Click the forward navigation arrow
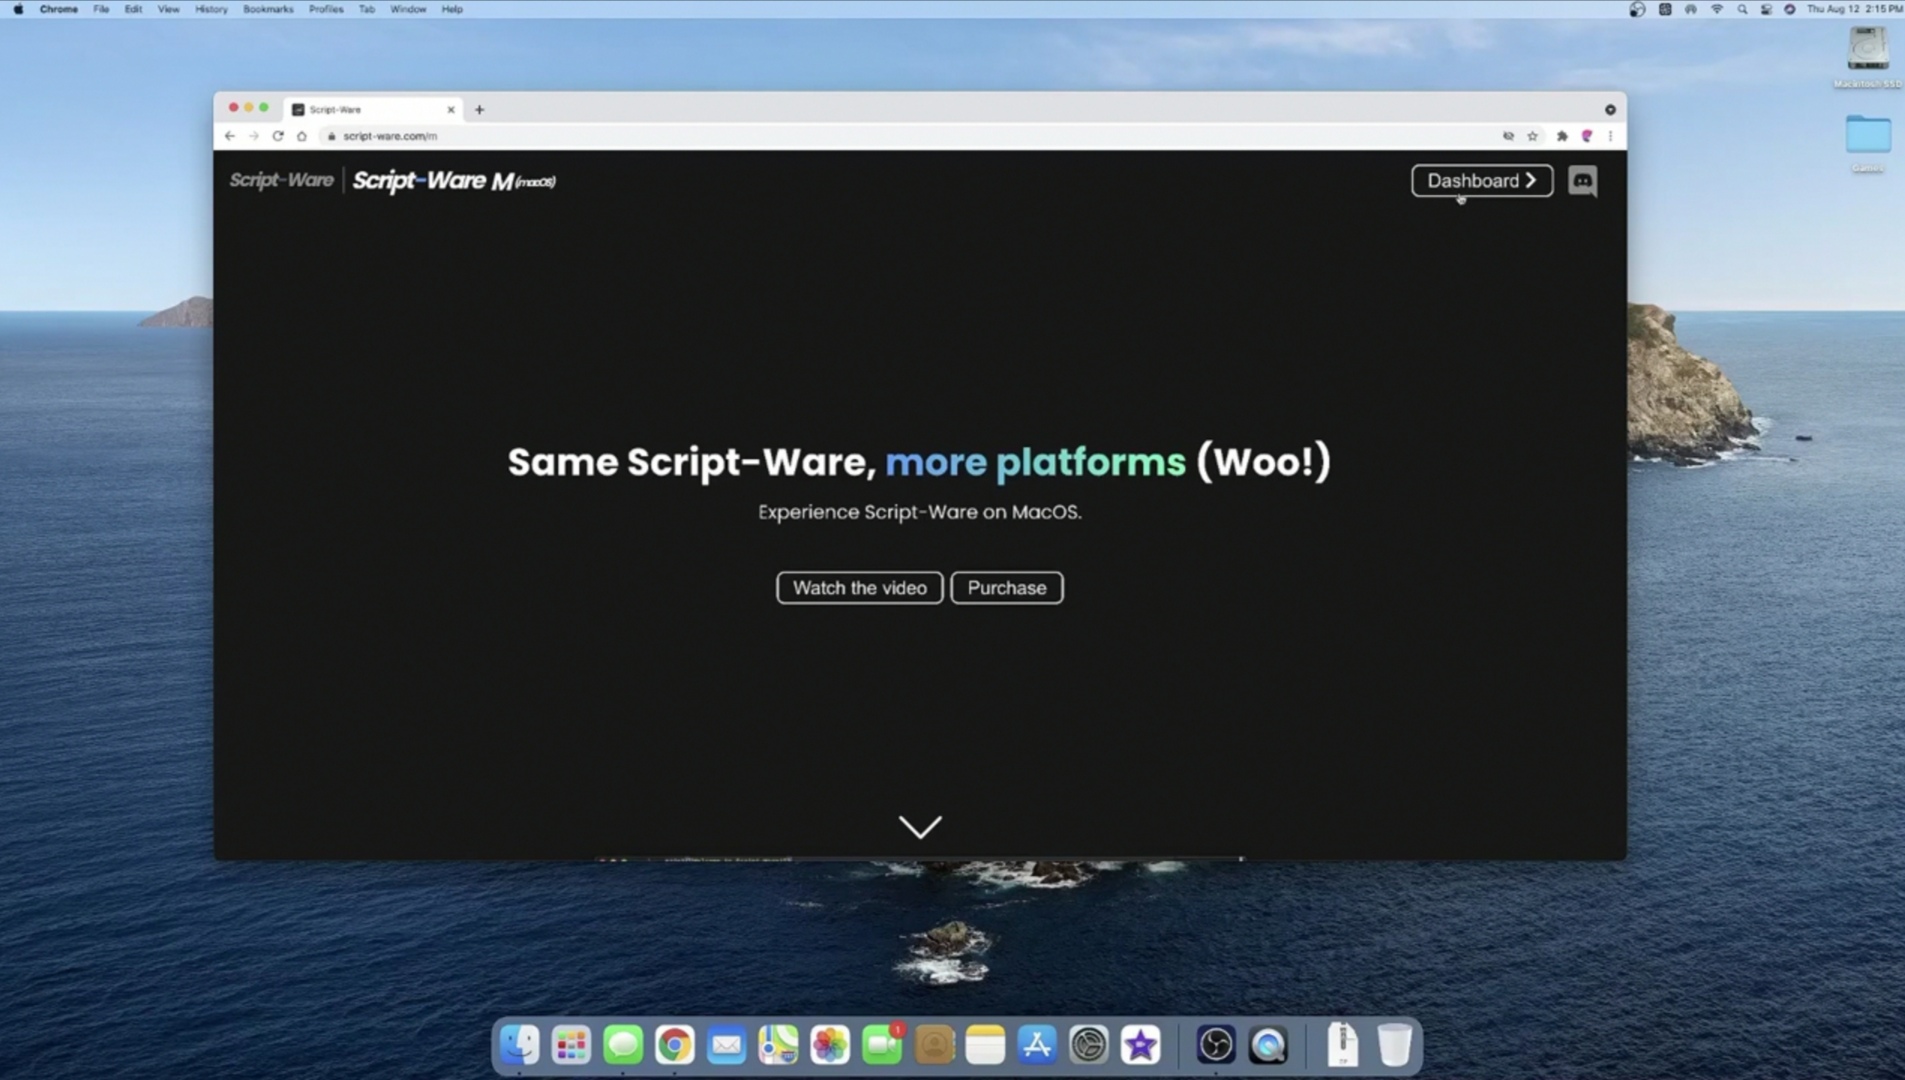Image resolution: width=1905 pixels, height=1080 pixels. coord(254,136)
